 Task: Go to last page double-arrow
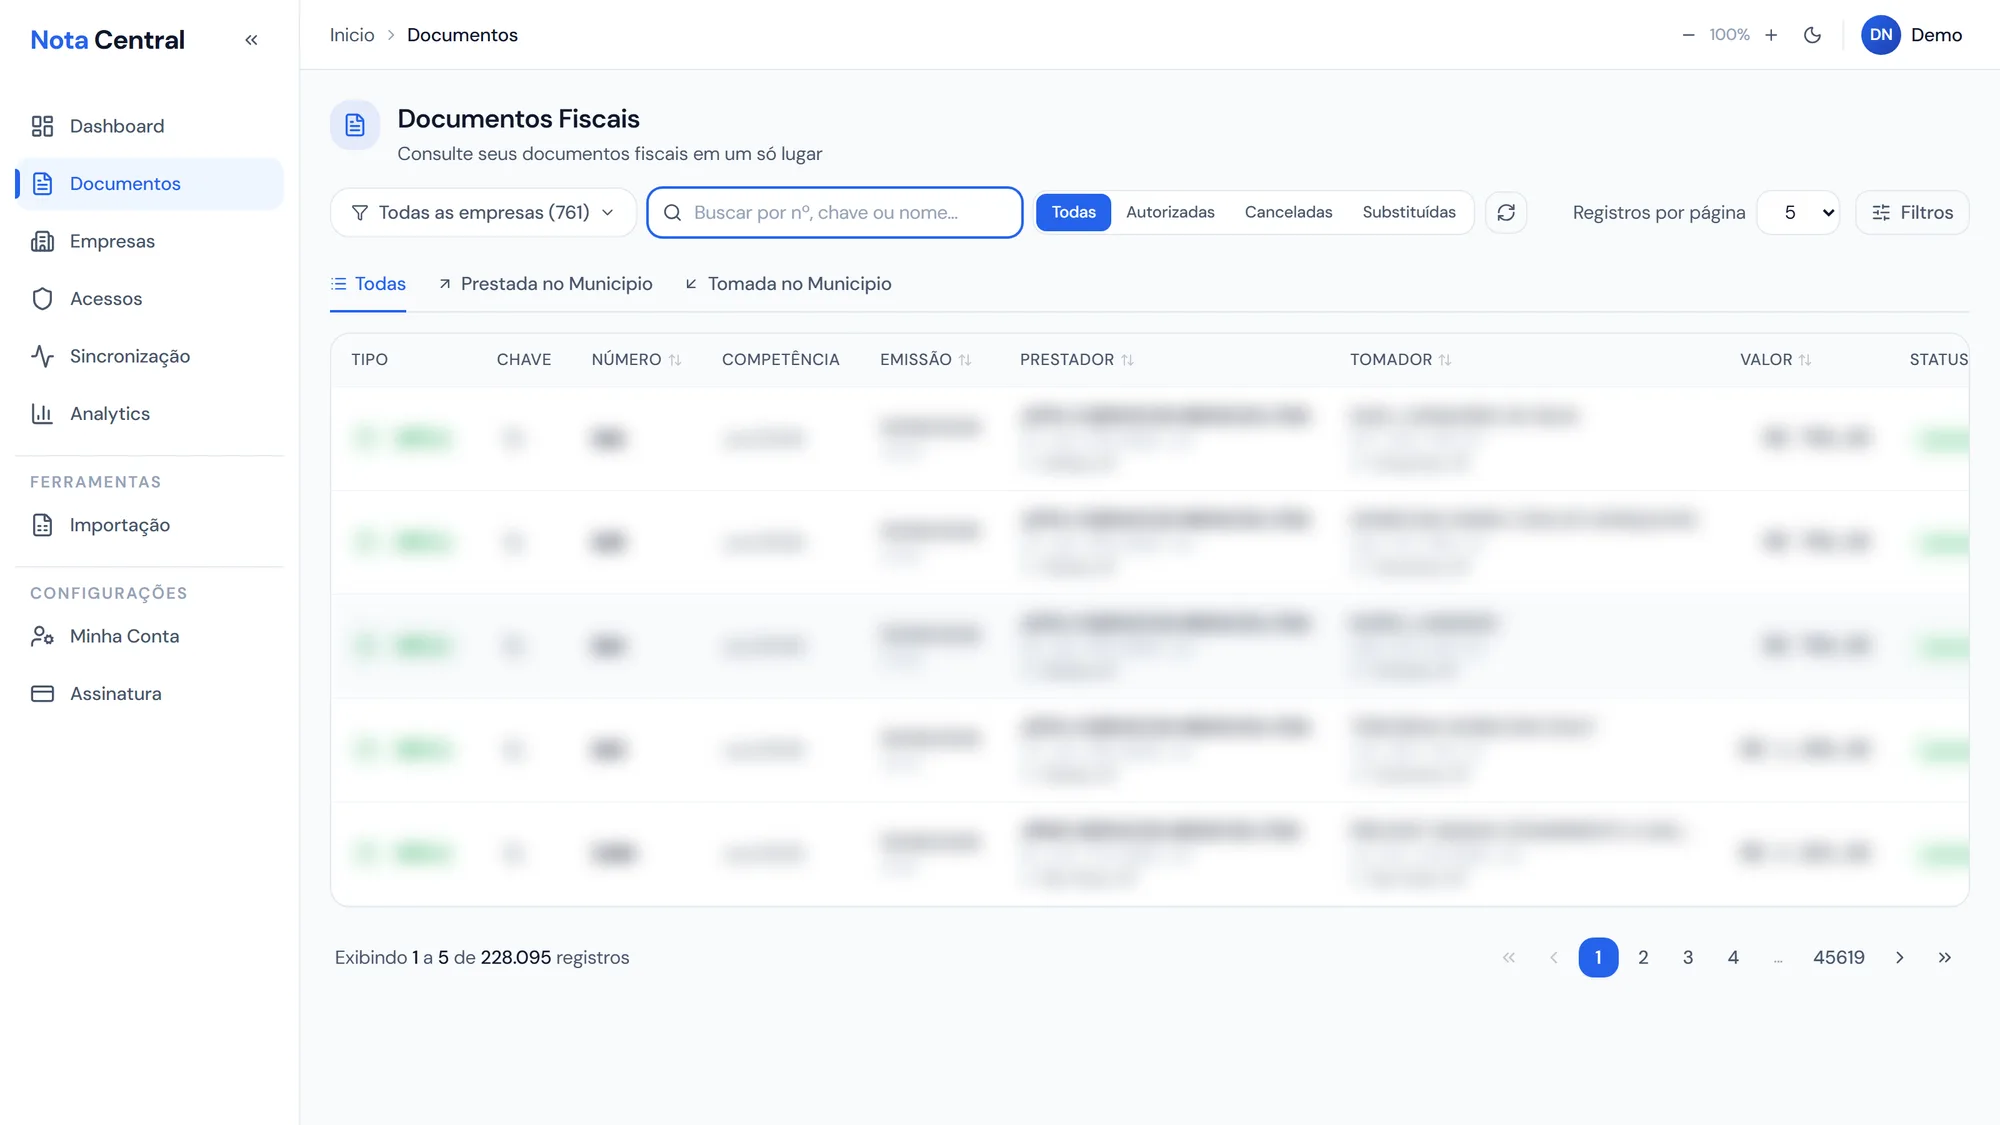click(x=1945, y=958)
